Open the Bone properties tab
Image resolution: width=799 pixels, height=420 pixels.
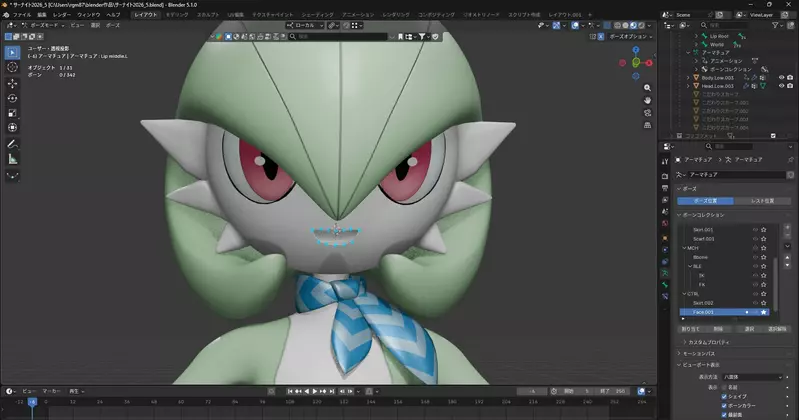coord(665,285)
